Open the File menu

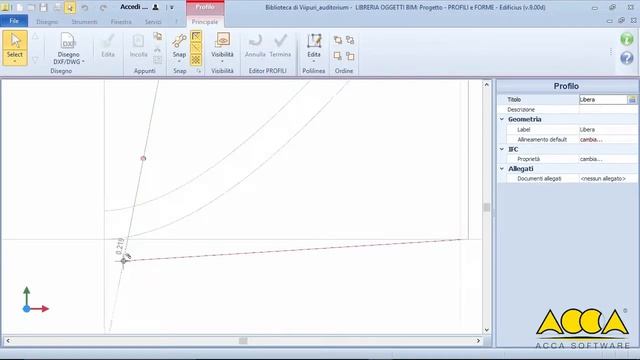[x=14, y=21]
